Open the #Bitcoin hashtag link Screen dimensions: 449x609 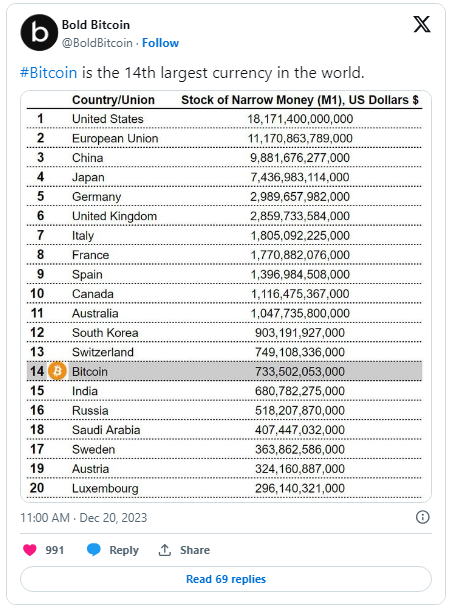tap(49, 73)
